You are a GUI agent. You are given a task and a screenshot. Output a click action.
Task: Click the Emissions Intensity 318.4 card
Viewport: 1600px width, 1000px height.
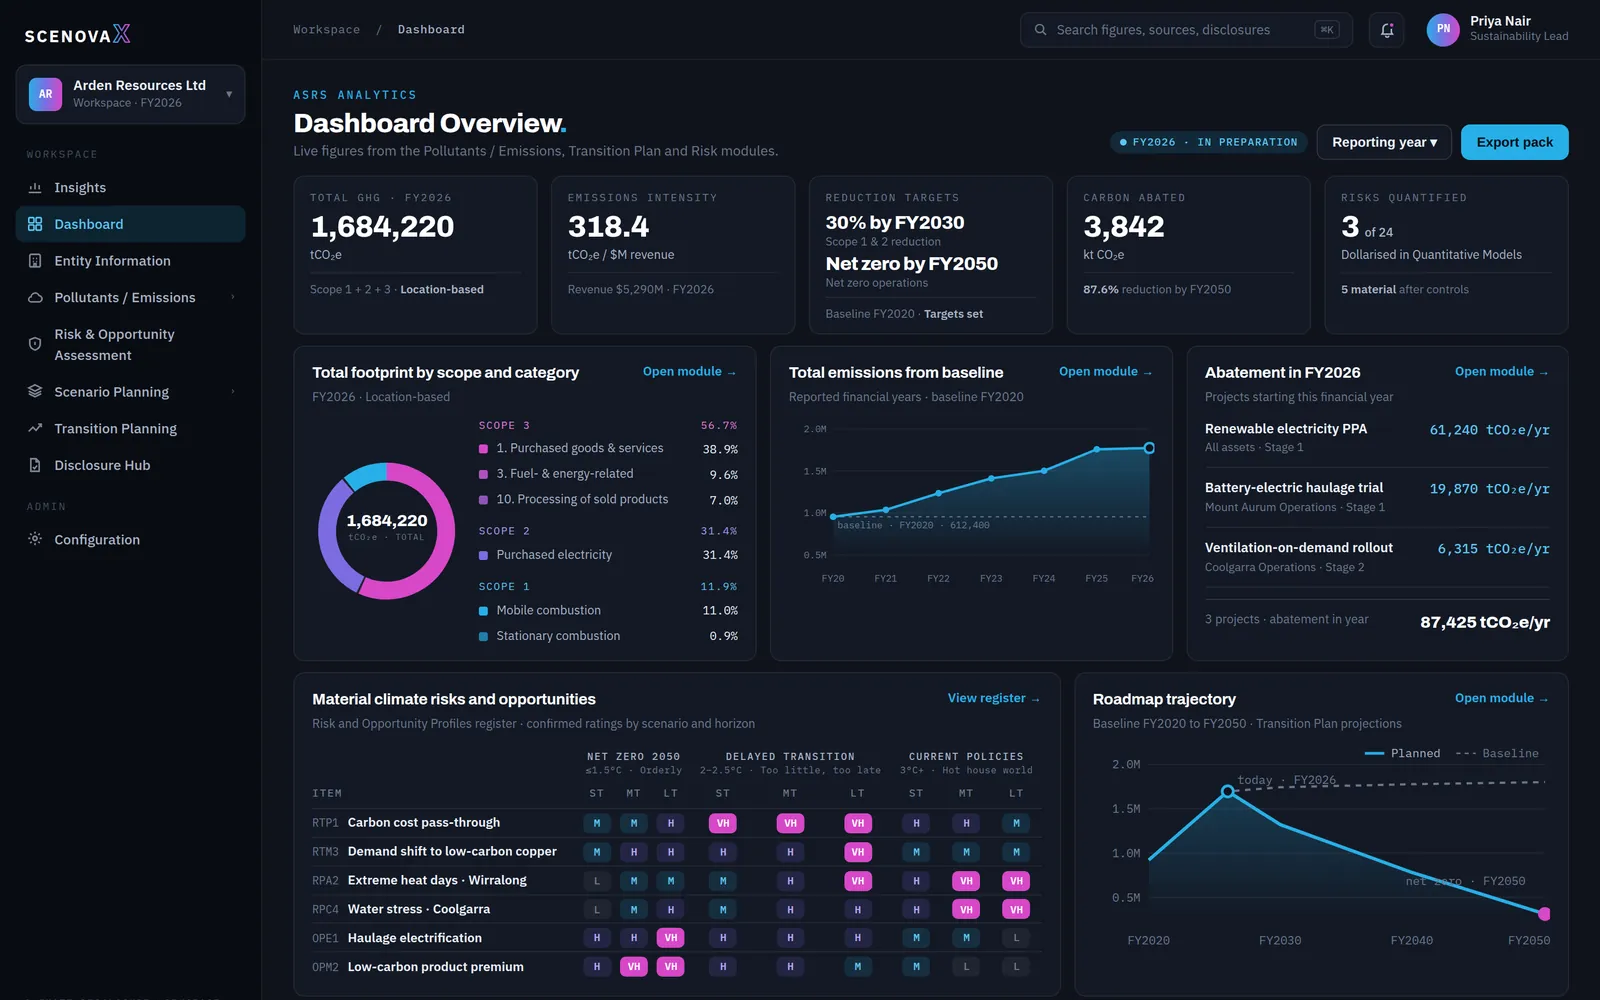[x=673, y=255]
